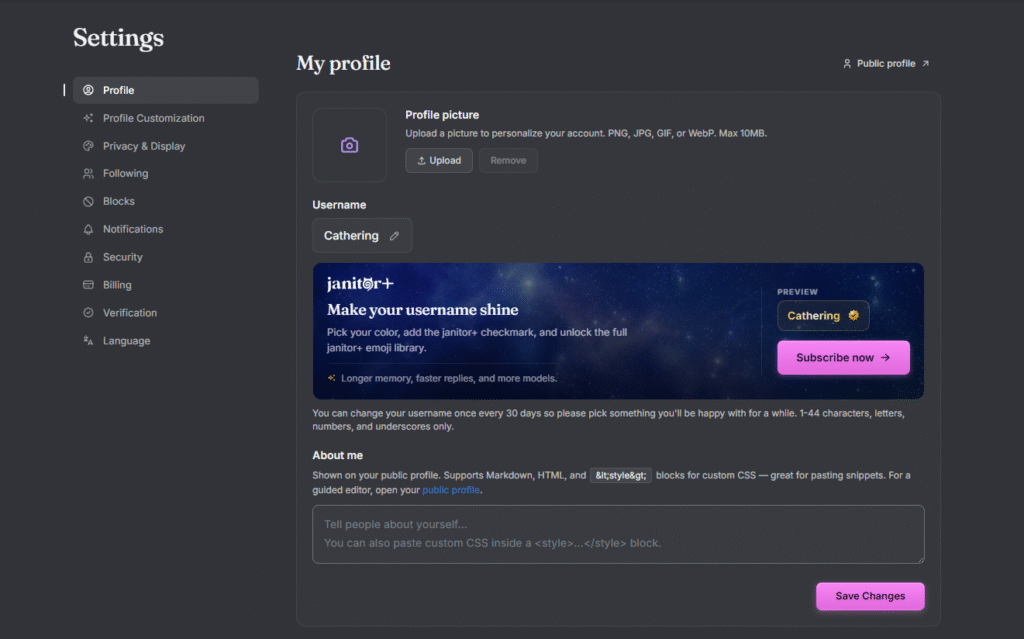Click the Privacy & Display palette icon
Screen dimensions: 1024x639
88,146
